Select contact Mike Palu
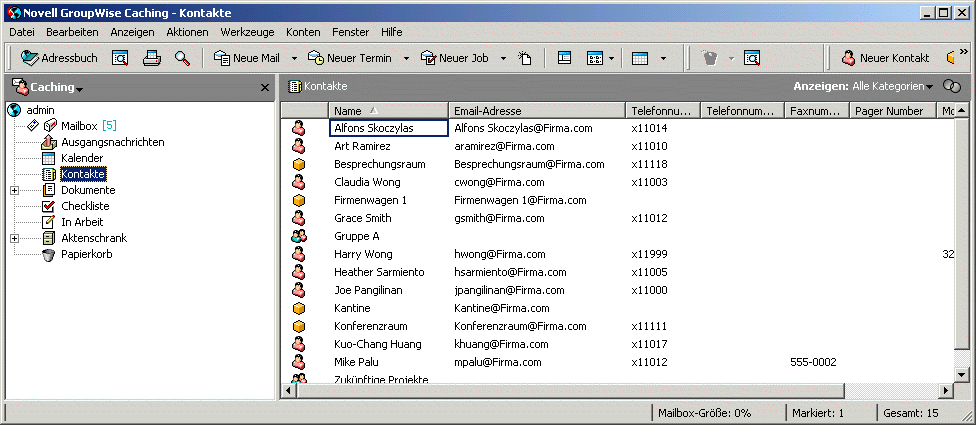 click(x=356, y=362)
